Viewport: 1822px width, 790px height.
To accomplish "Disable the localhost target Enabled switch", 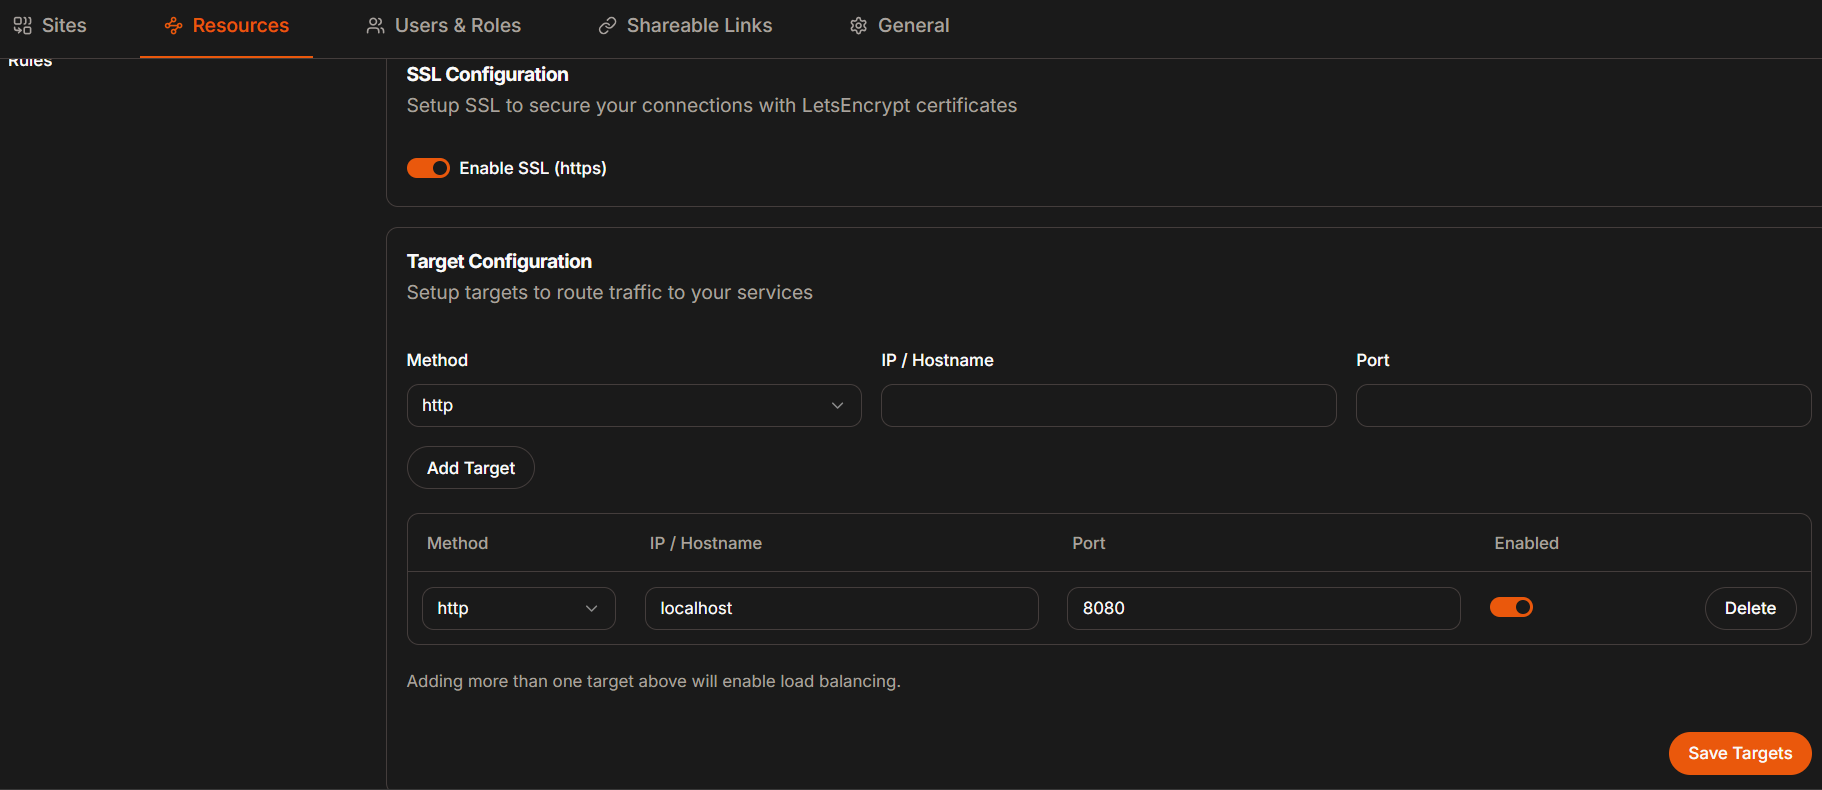I will (x=1511, y=607).
